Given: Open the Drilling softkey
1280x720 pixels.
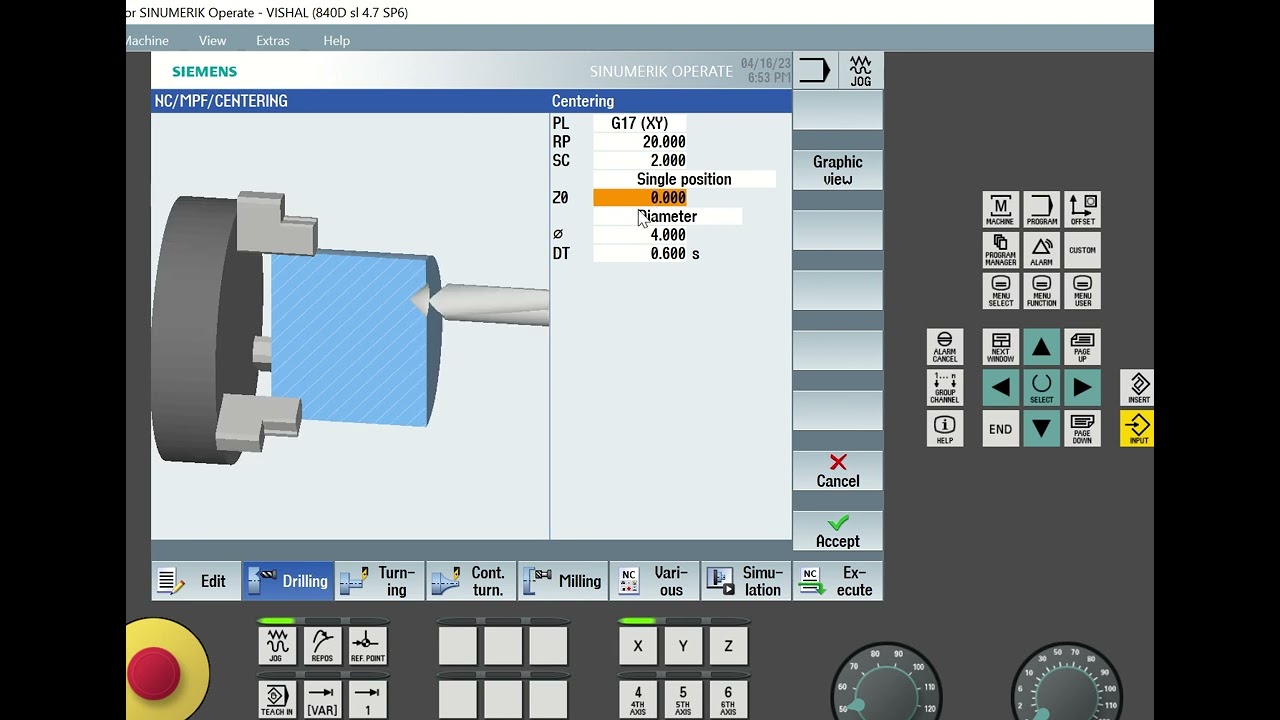Looking at the screenshot, I should tap(288, 581).
